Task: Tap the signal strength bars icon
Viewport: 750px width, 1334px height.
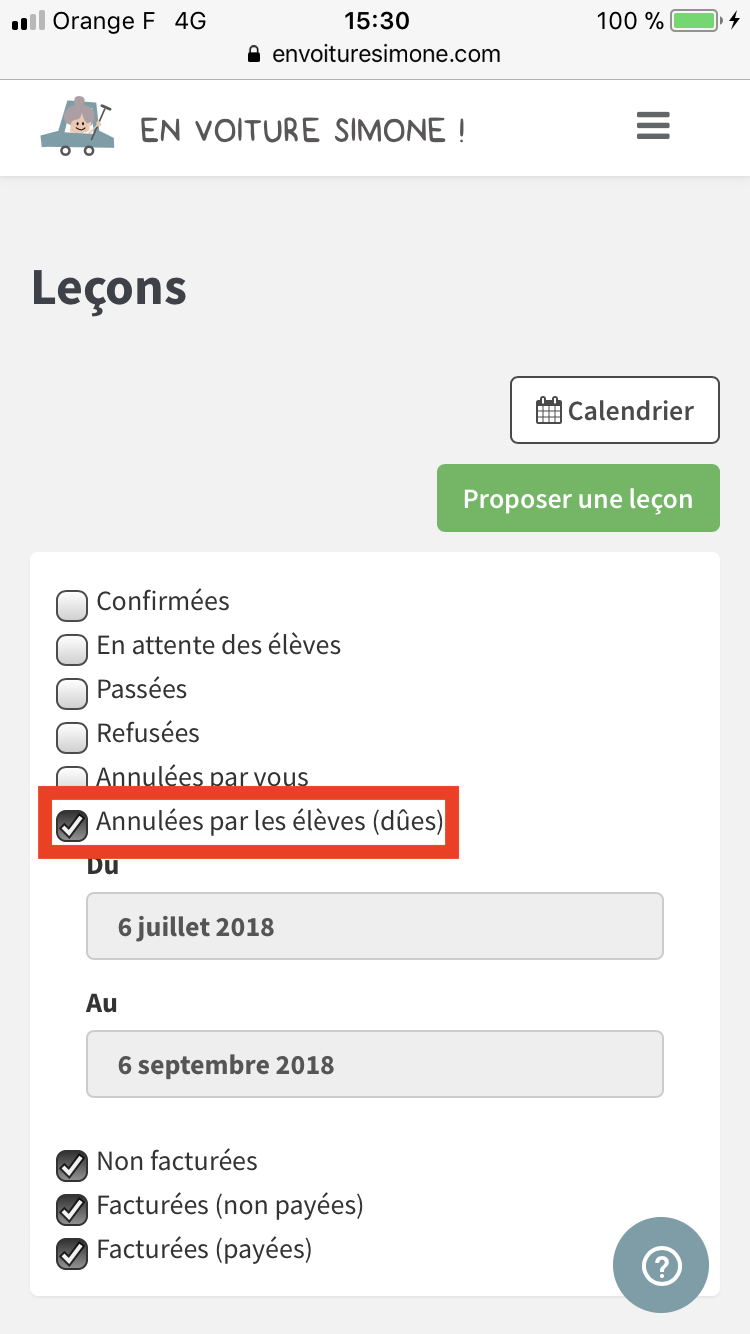Action: [x=28, y=21]
